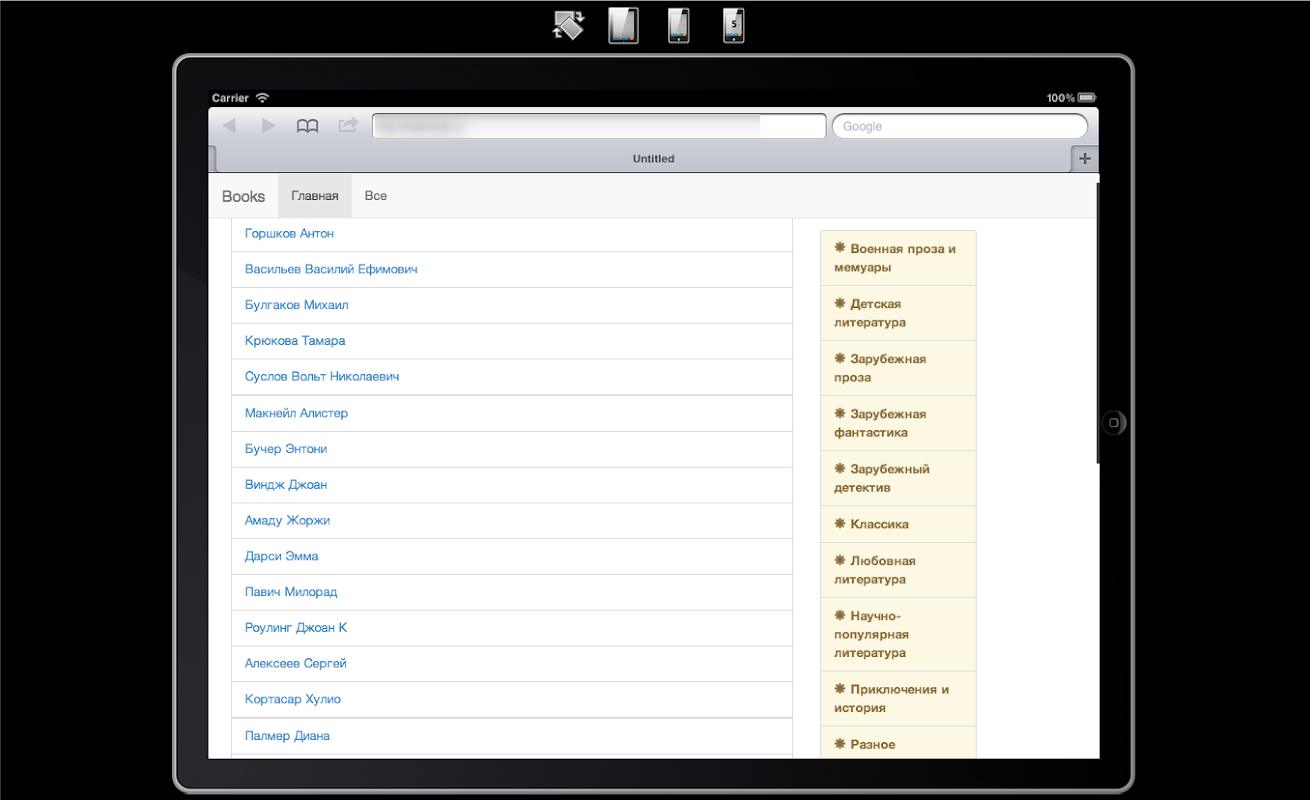Open the Главная nav tab

pyautogui.click(x=315, y=196)
